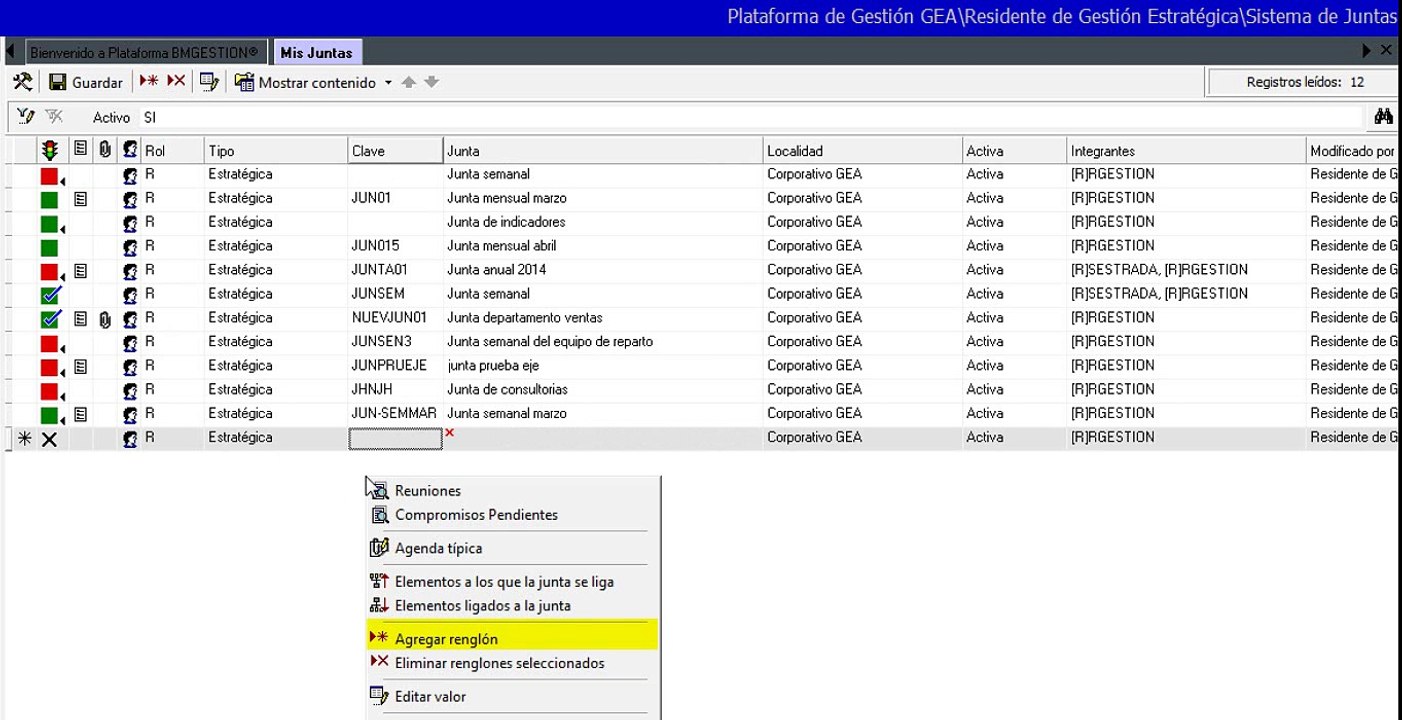This screenshot has width=1402, height=720.
Task: Click the gray down arrow in toolbar
Action: click(x=432, y=82)
